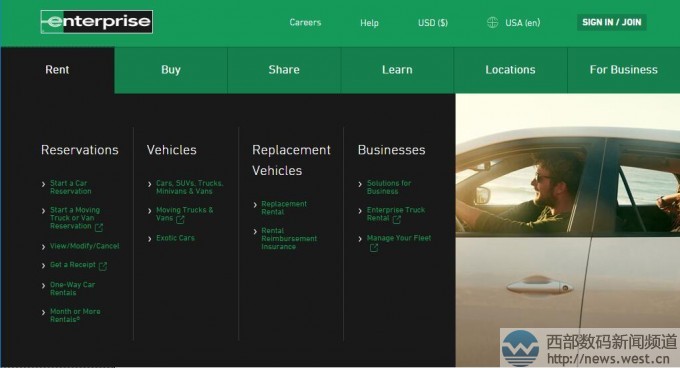Click the SIGN IN / JOIN button

[611, 22]
